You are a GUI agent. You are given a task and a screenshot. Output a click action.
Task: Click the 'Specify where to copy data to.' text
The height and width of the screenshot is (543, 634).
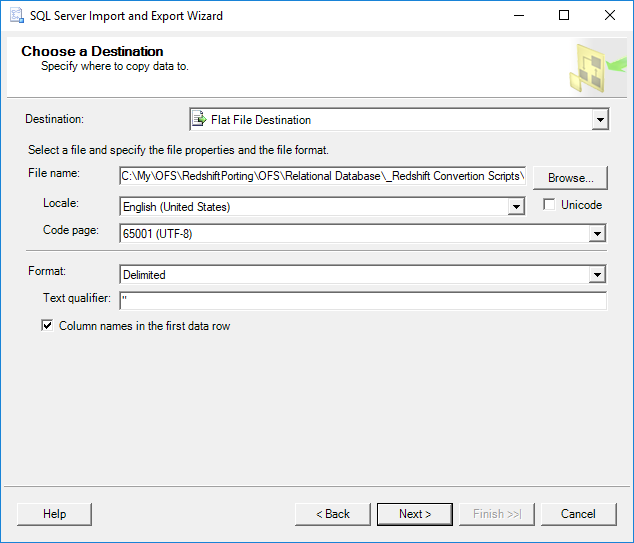pyautogui.click(x=115, y=66)
